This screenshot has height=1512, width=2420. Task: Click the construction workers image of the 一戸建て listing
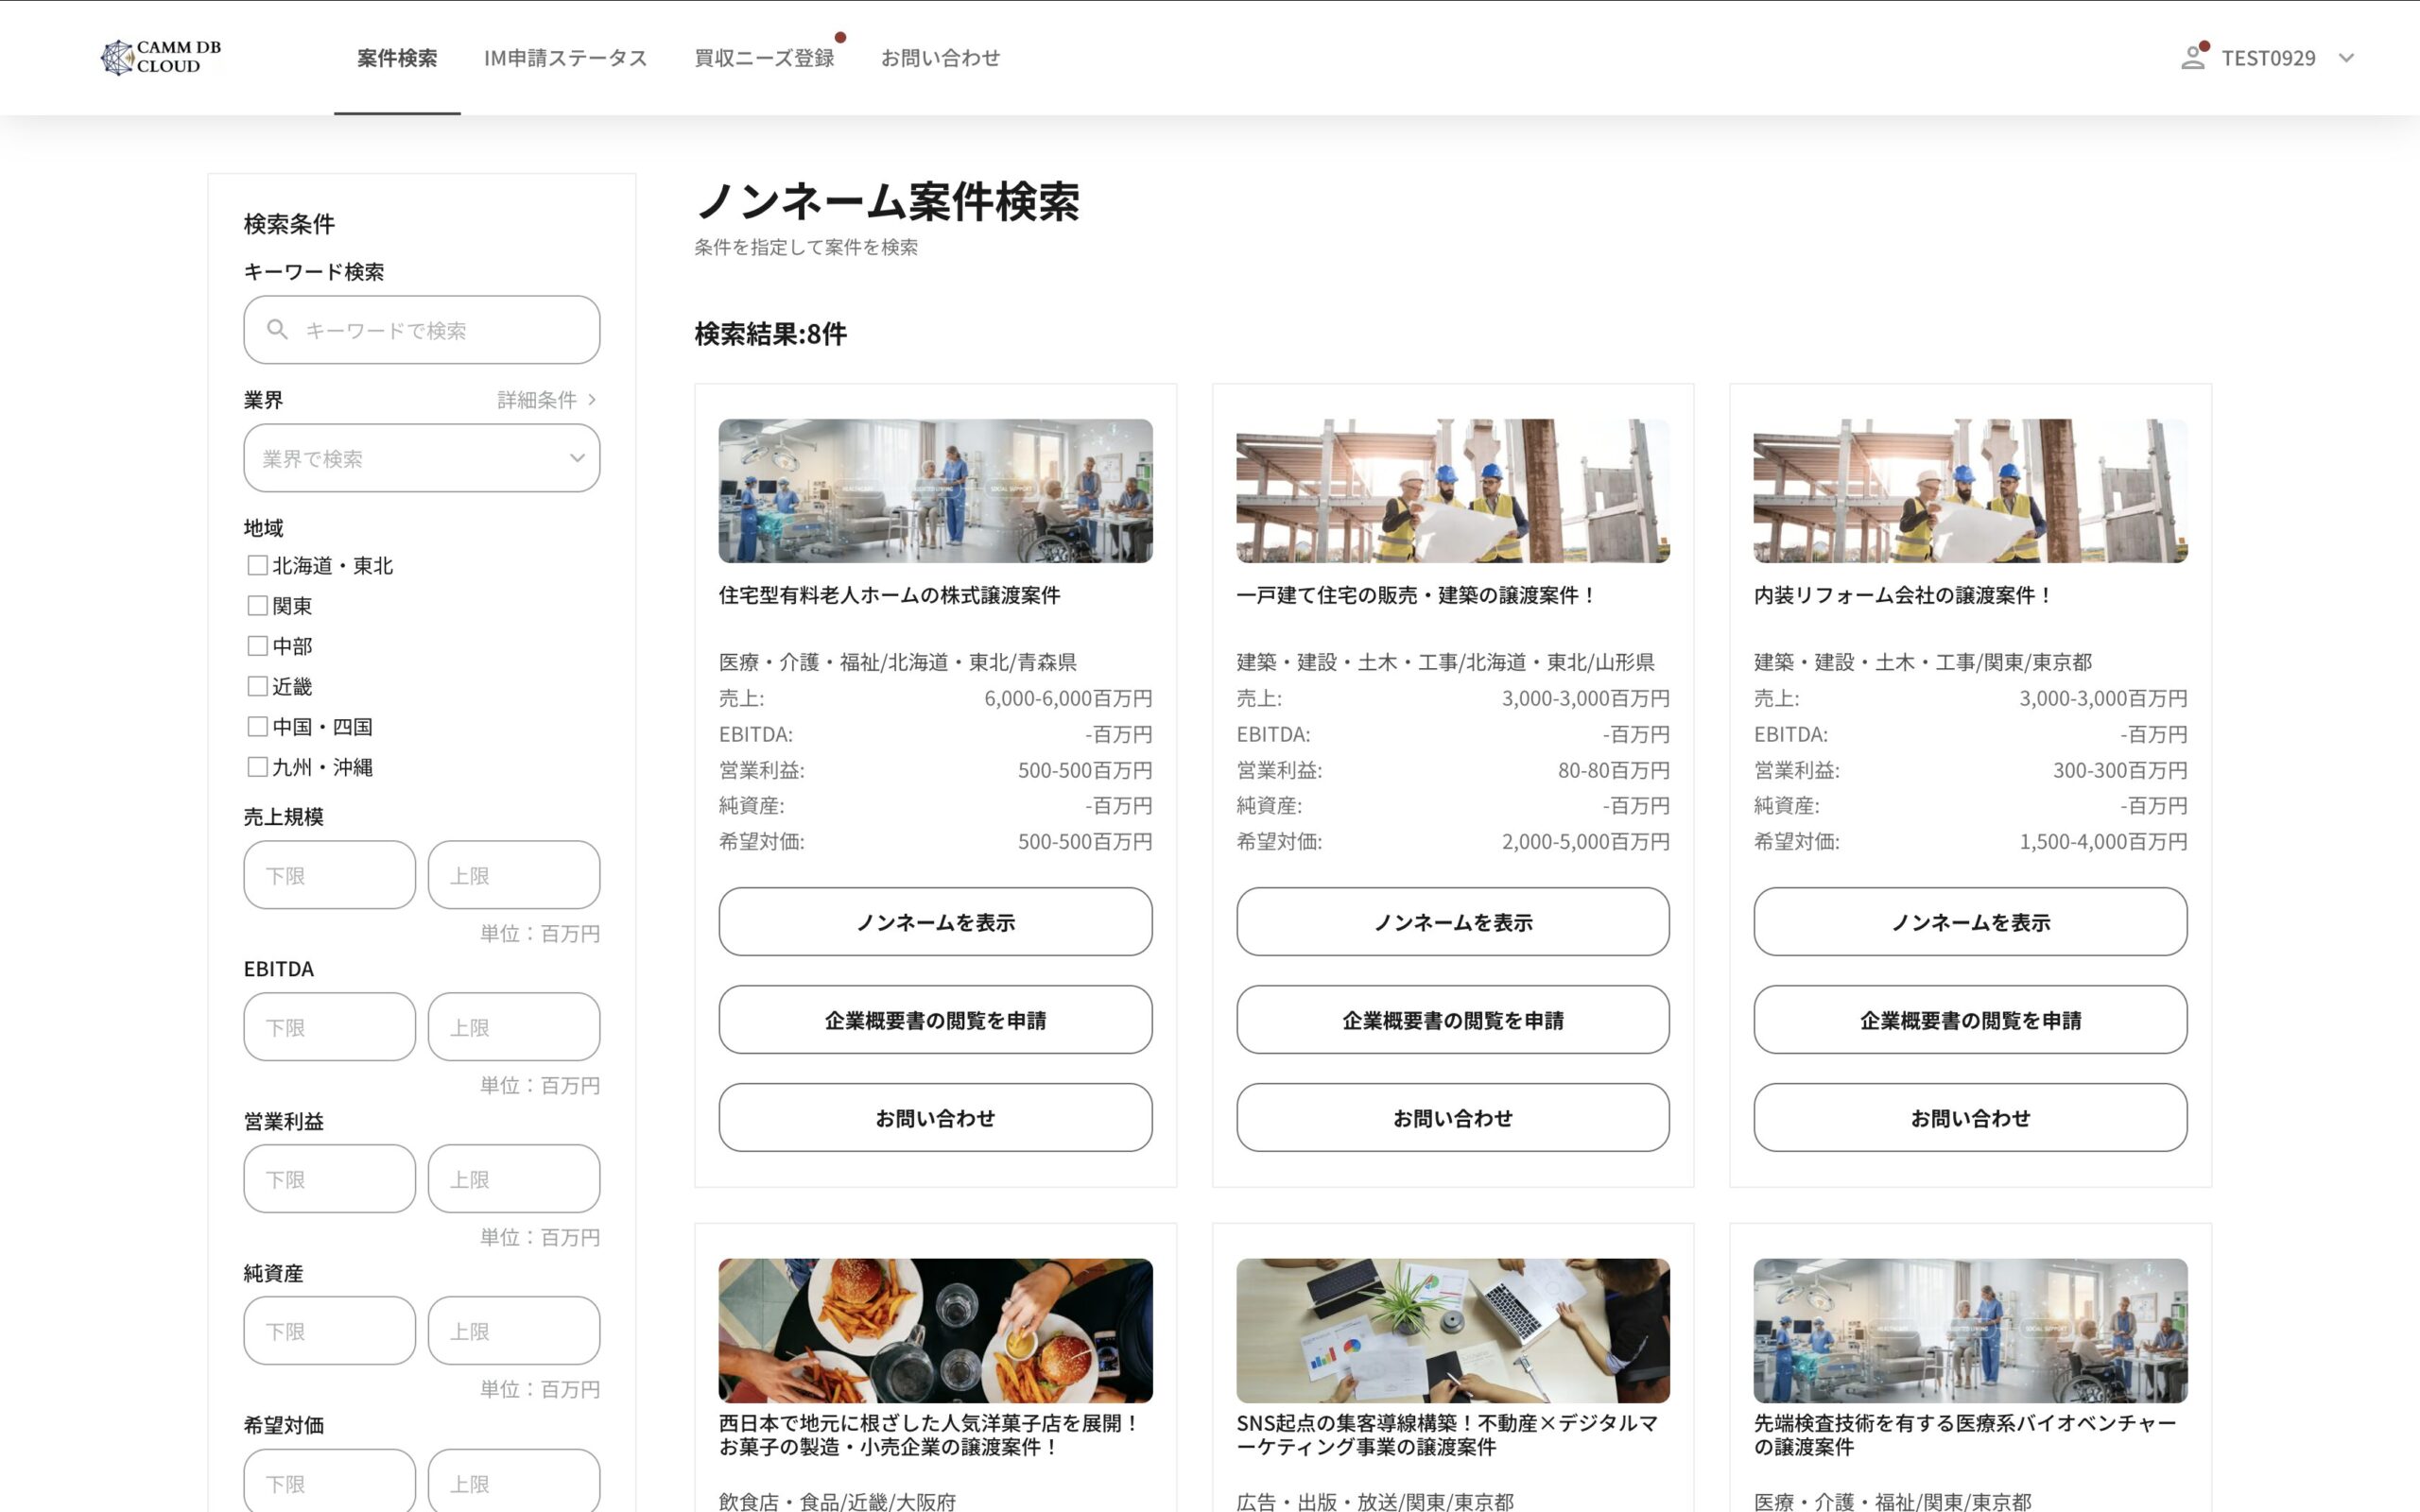point(1452,490)
